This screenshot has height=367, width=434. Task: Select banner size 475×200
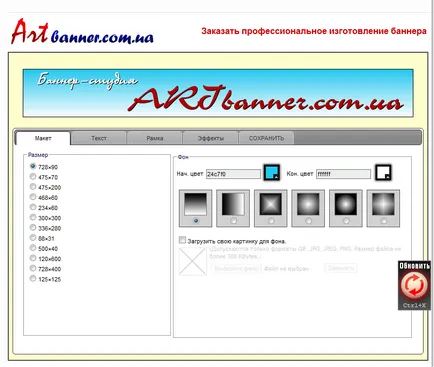(33, 186)
